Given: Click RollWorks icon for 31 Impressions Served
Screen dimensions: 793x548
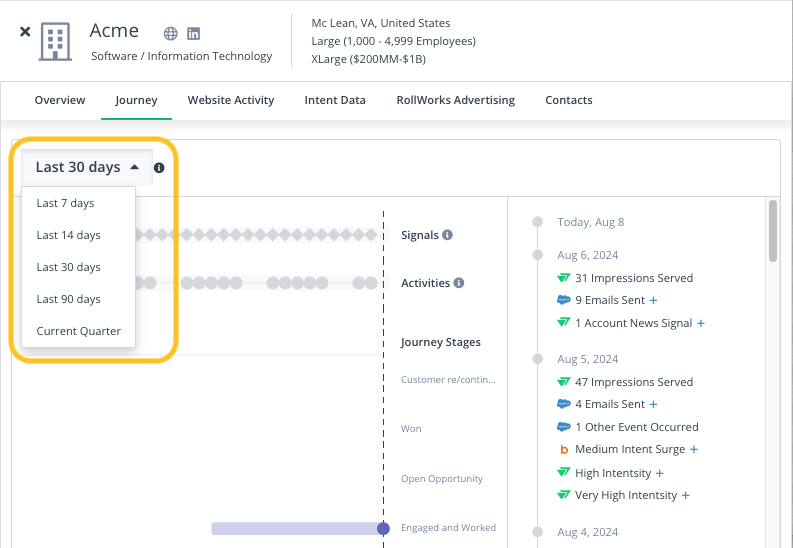Looking at the screenshot, I should 563,278.
